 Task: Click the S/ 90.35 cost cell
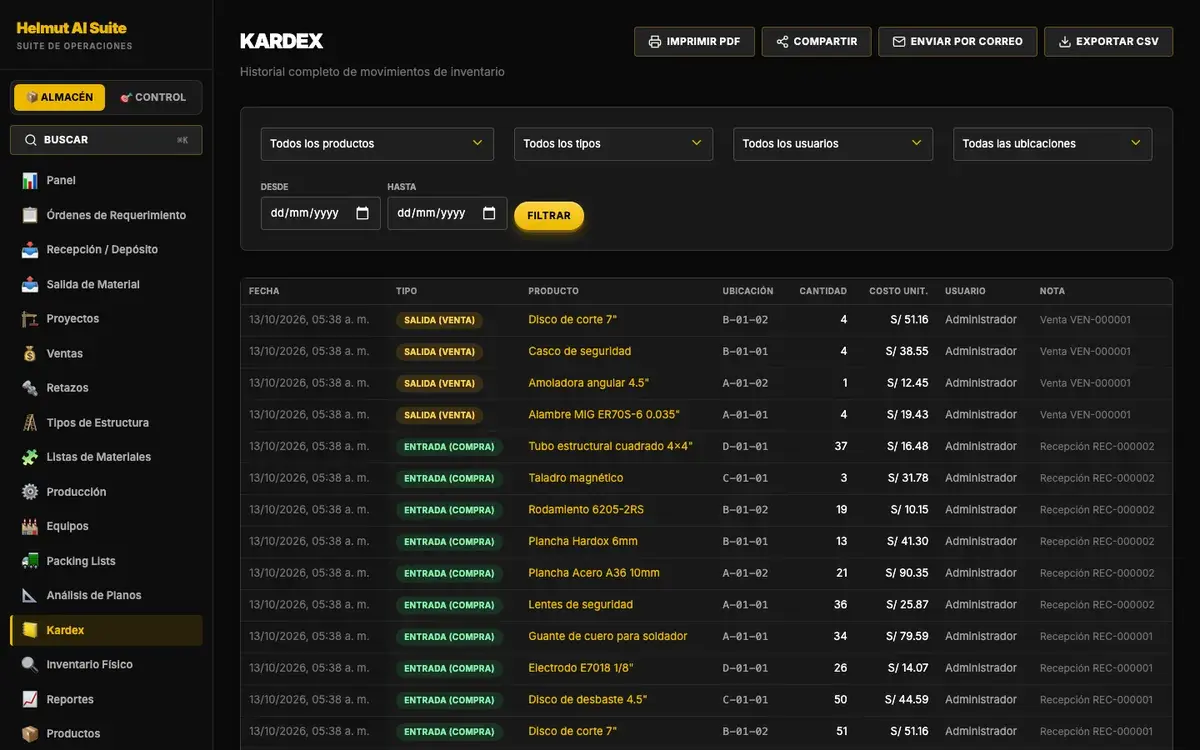point(907,573)
